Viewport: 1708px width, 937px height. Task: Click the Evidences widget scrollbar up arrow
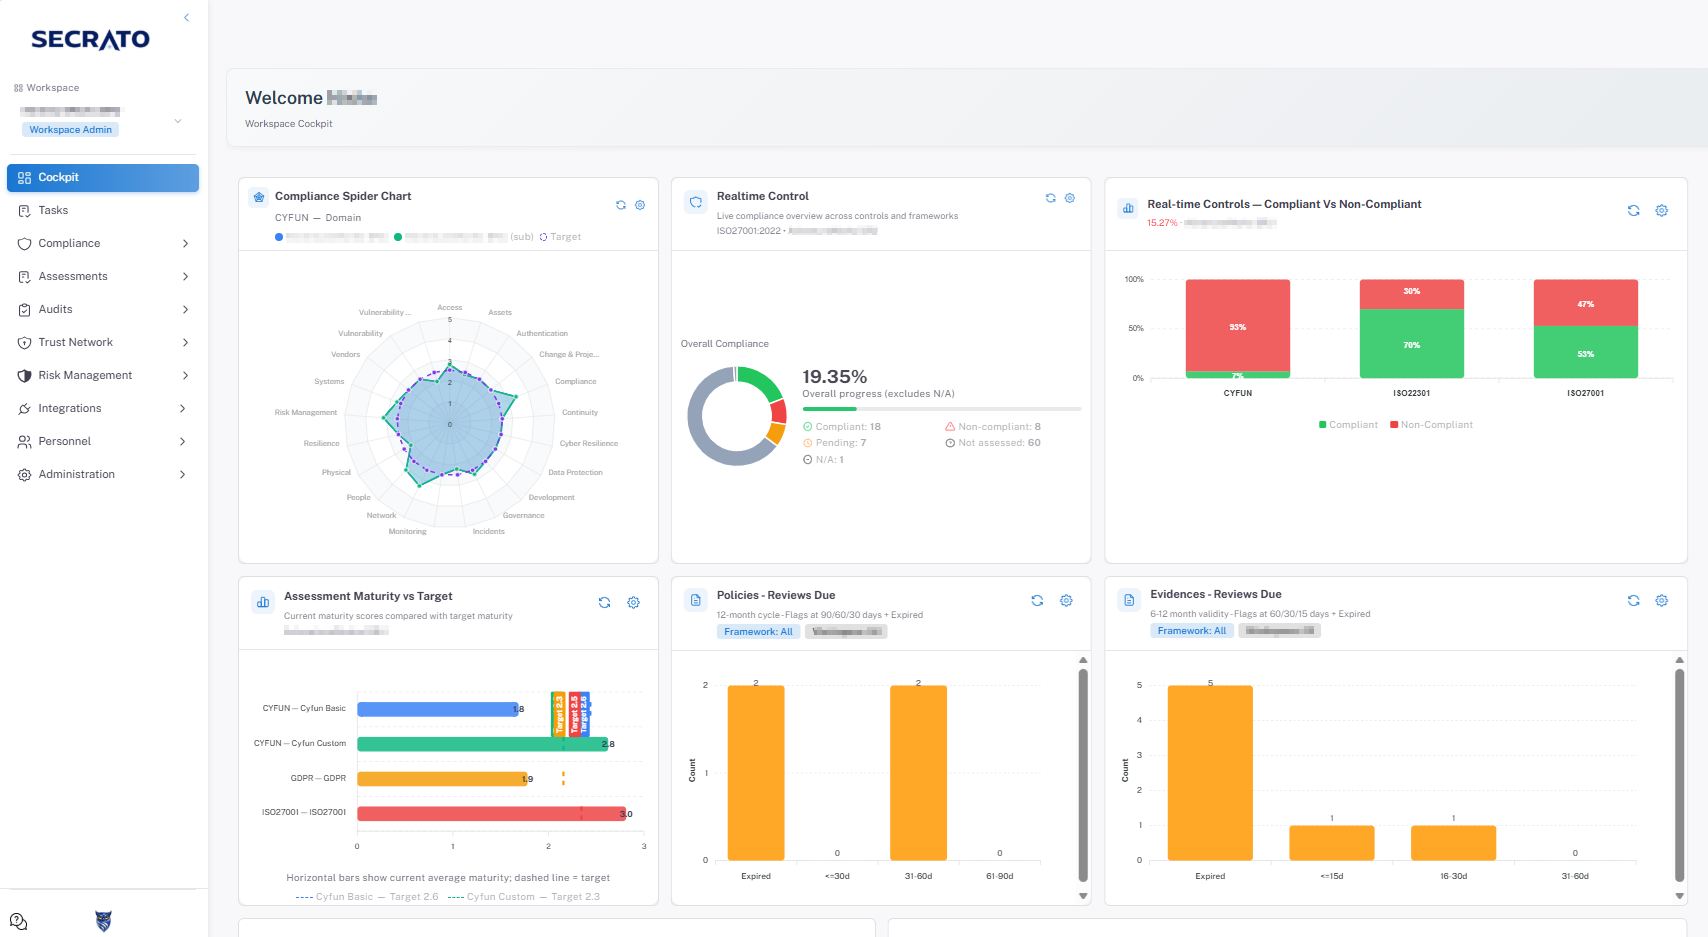click(x=1679, y=660)
